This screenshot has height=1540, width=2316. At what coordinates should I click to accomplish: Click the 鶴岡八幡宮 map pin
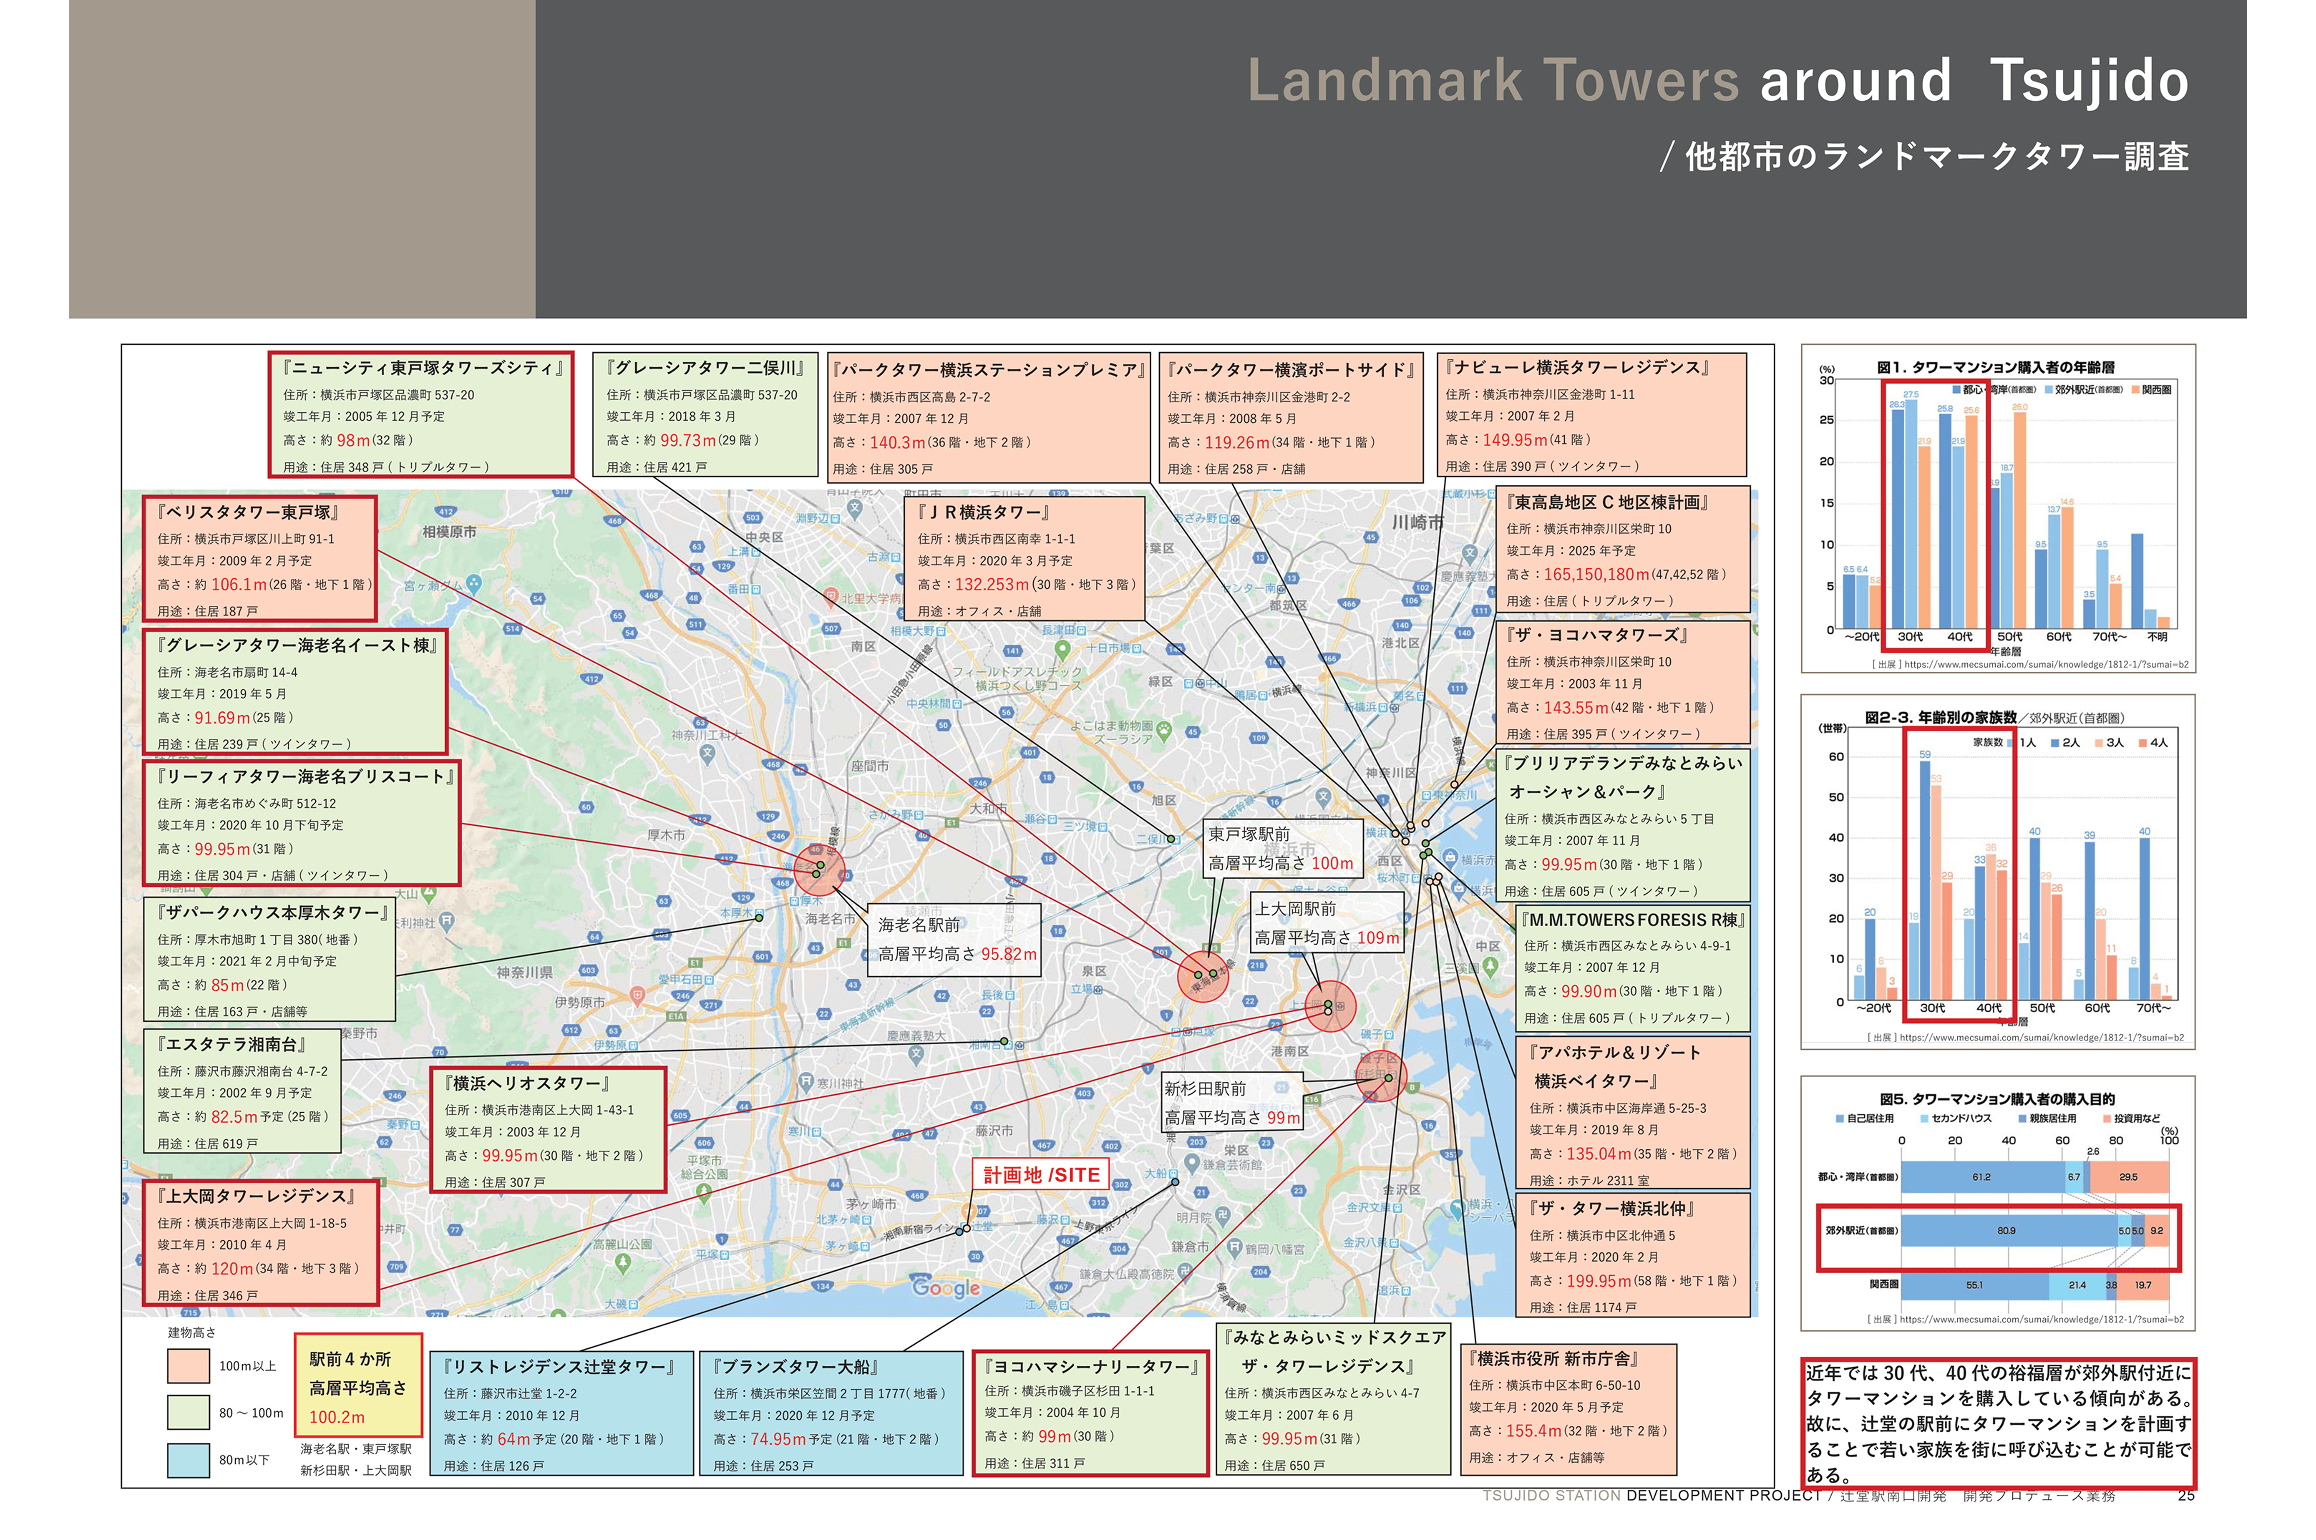click(x=1236, y=1248)
